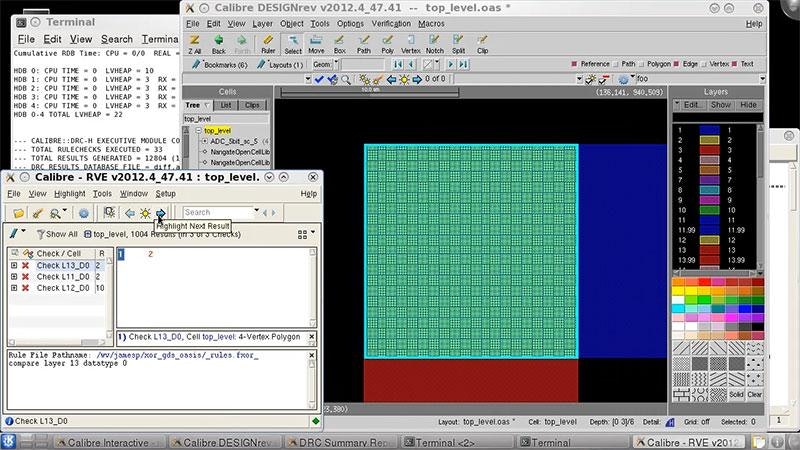Select layer 3 red color swatch
800x450 pixels.
pos(709,150)
